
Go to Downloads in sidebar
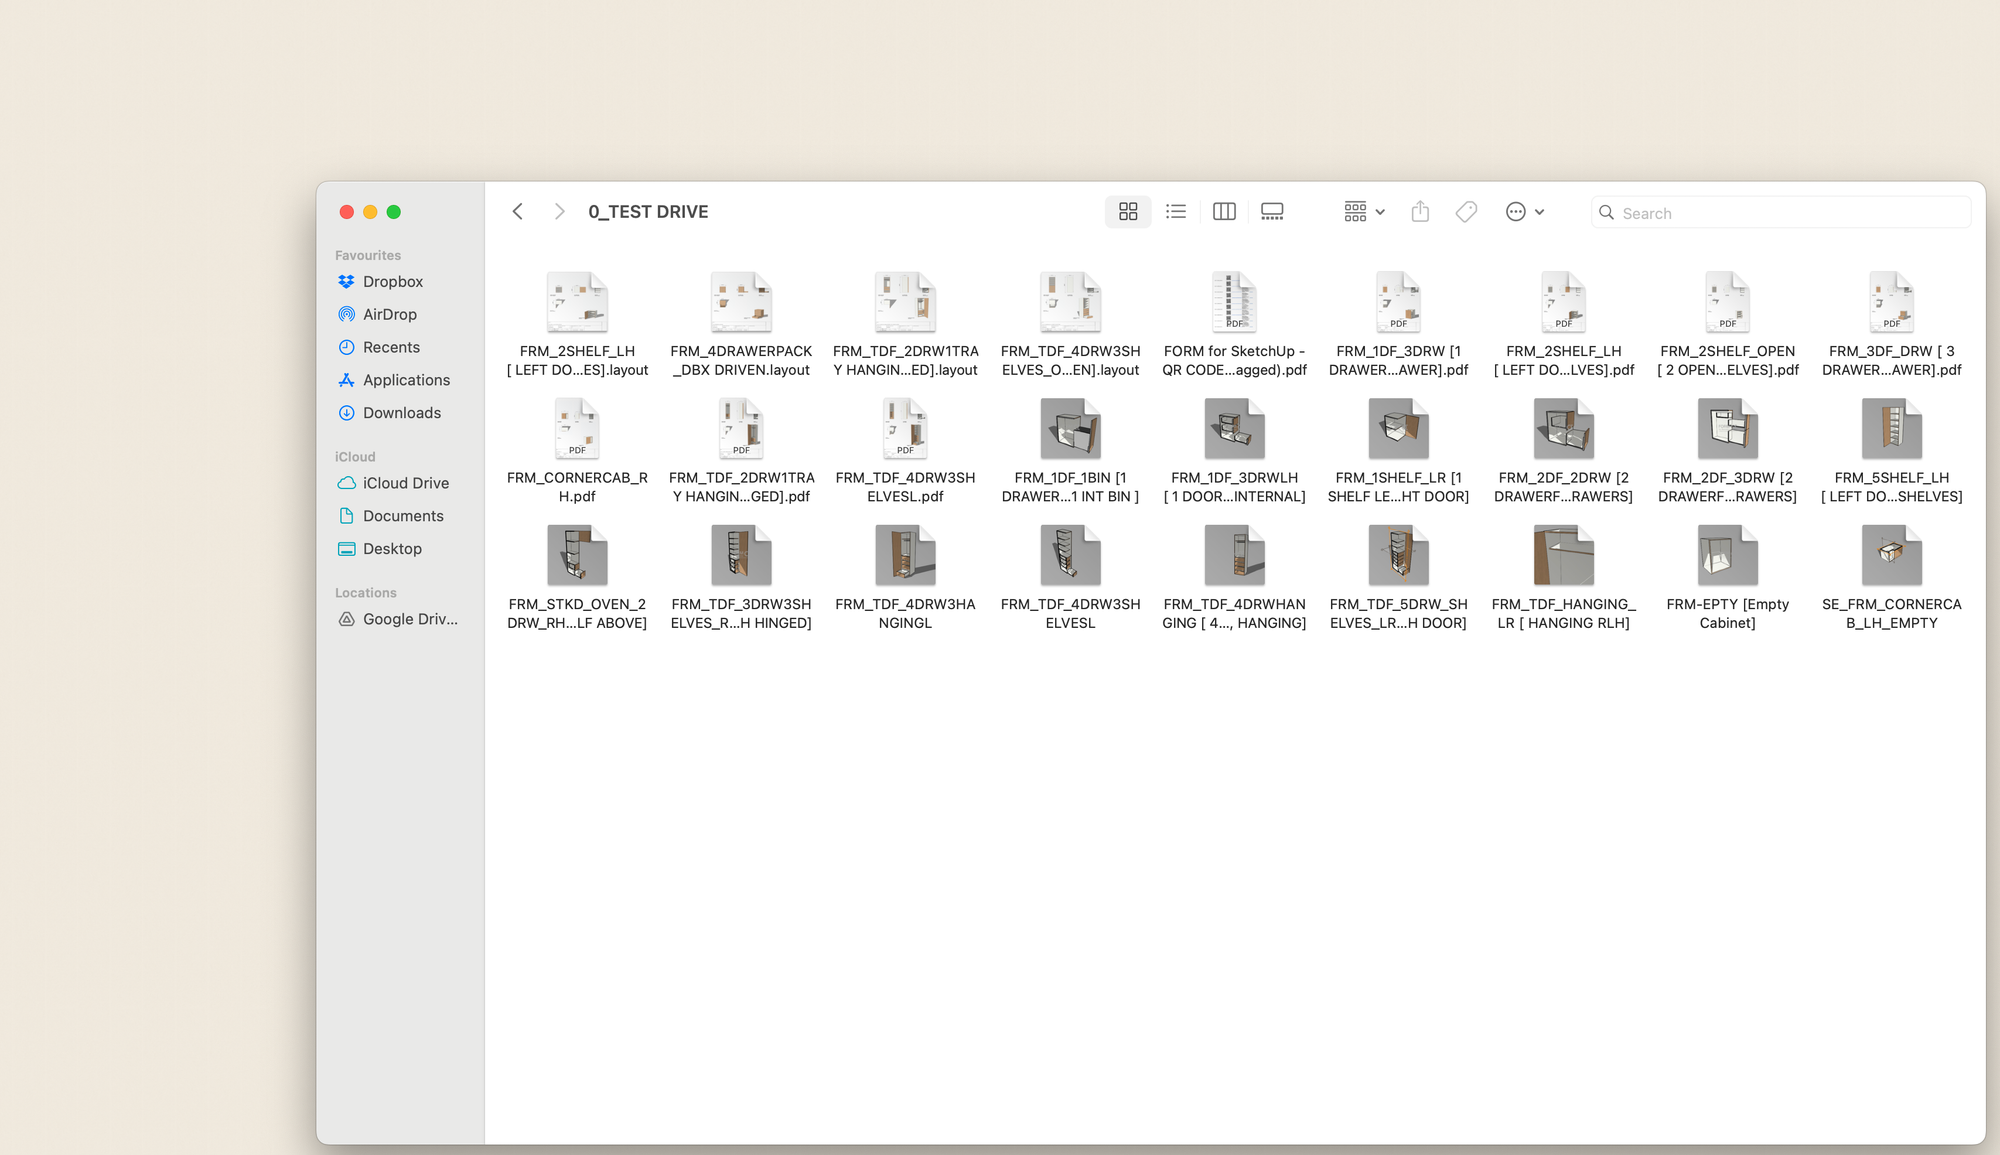(401, 413)
